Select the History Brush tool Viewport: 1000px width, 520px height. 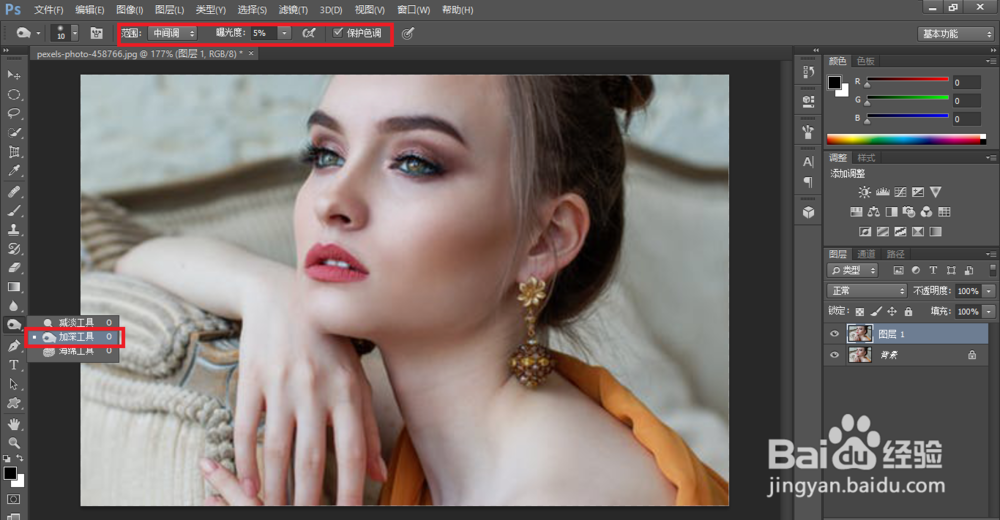pos(13,249)
